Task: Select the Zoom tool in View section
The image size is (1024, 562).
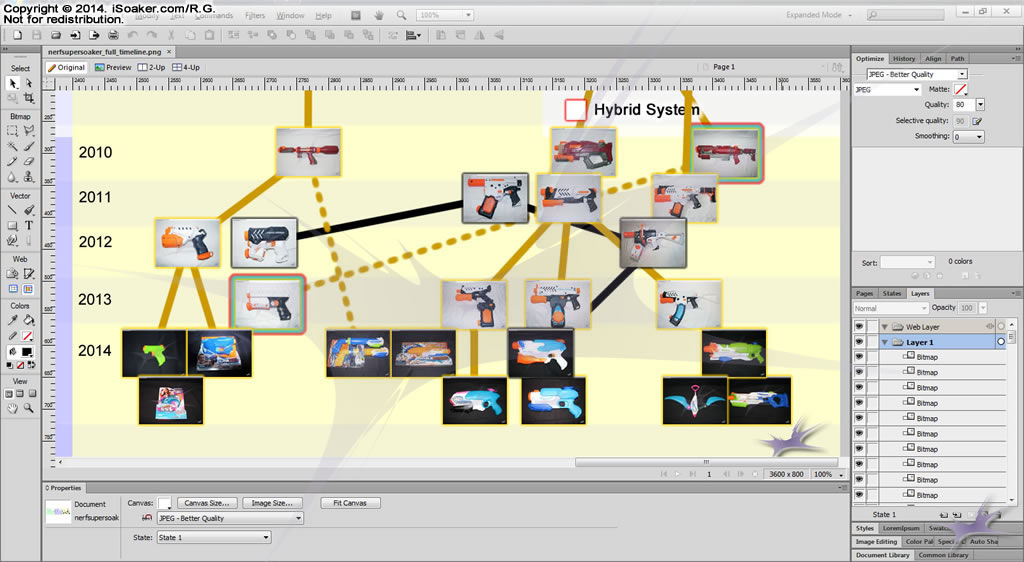Action: click(29, 408)
